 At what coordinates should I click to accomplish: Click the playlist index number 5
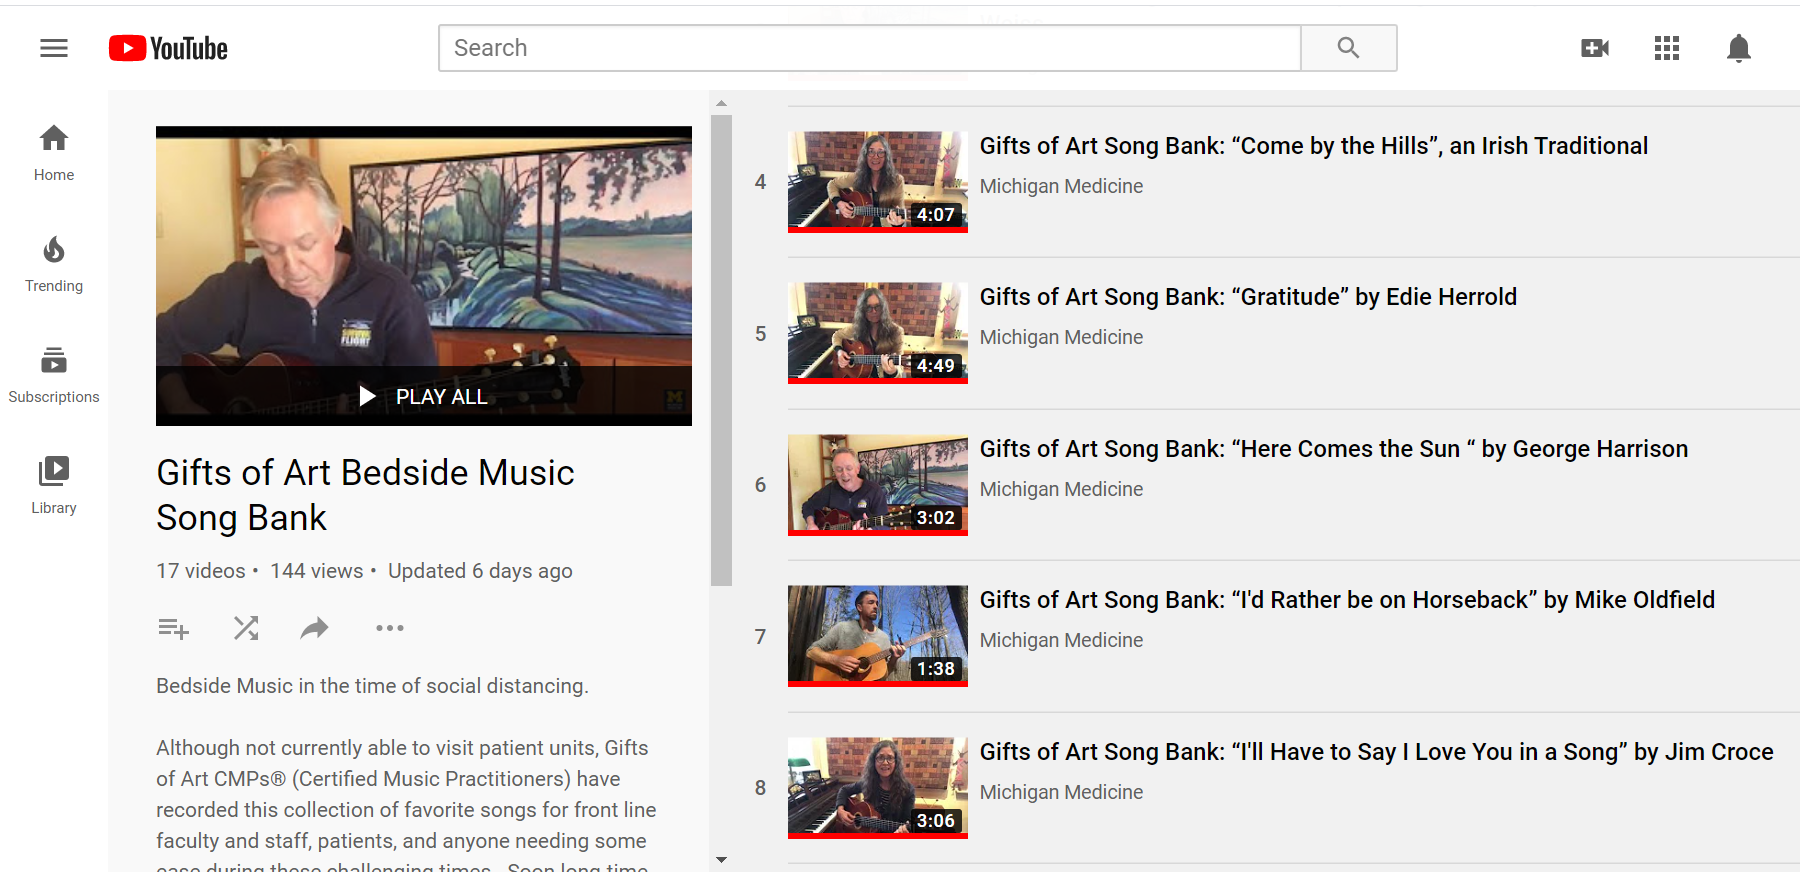760,334
